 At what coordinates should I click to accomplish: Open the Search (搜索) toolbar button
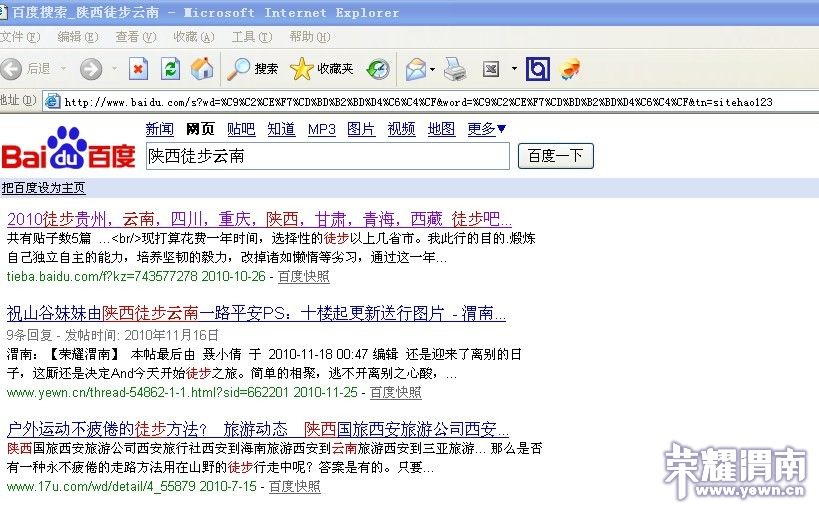[x=252, y=69]
